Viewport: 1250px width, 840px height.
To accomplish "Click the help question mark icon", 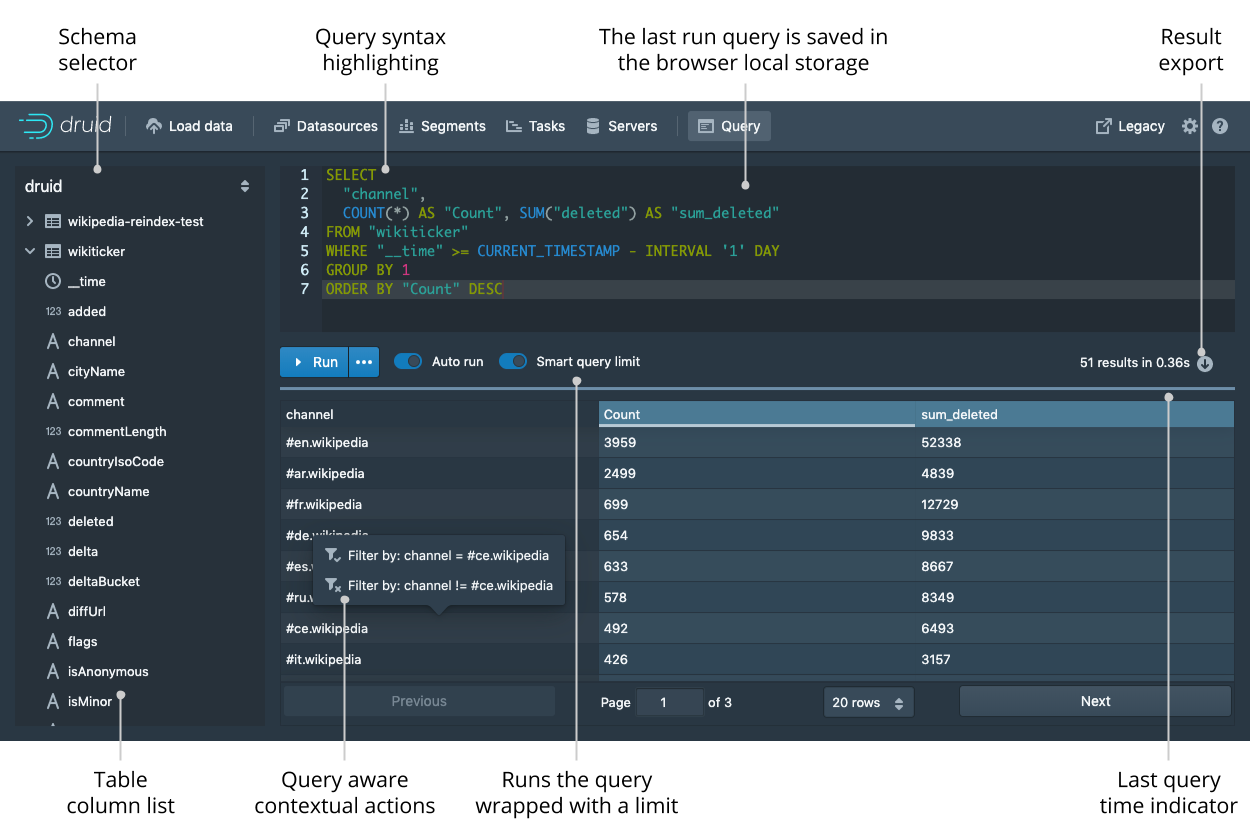I will tap(1220, 126).
